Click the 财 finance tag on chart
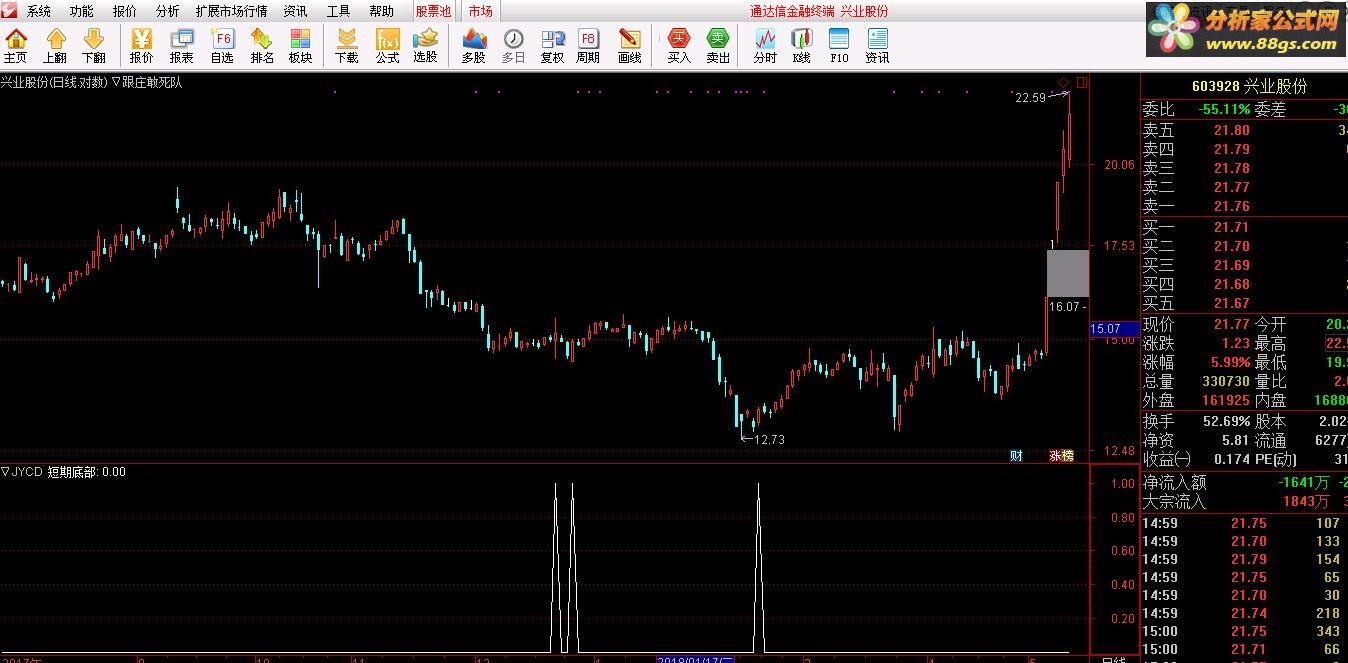 pos(1016,456)
